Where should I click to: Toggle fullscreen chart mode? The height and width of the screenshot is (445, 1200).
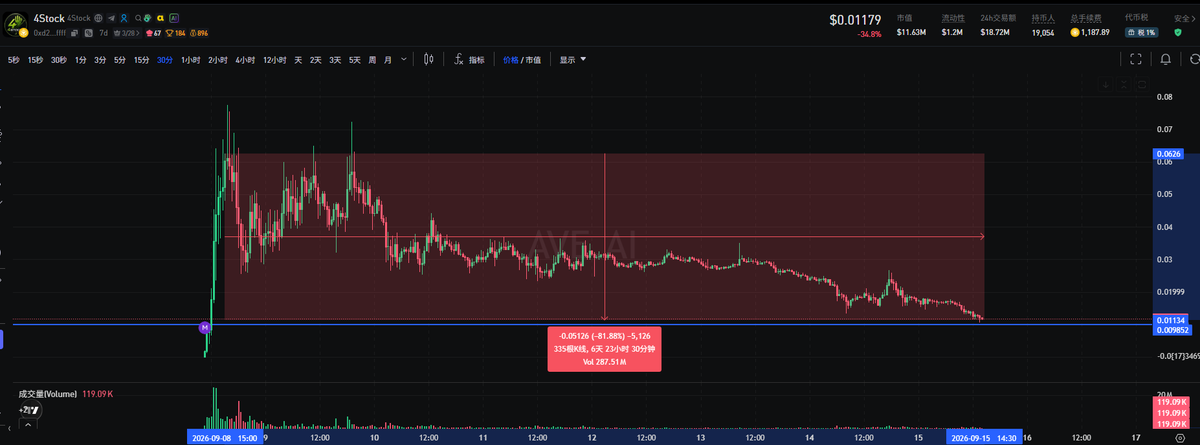(x=1136, y=59)
